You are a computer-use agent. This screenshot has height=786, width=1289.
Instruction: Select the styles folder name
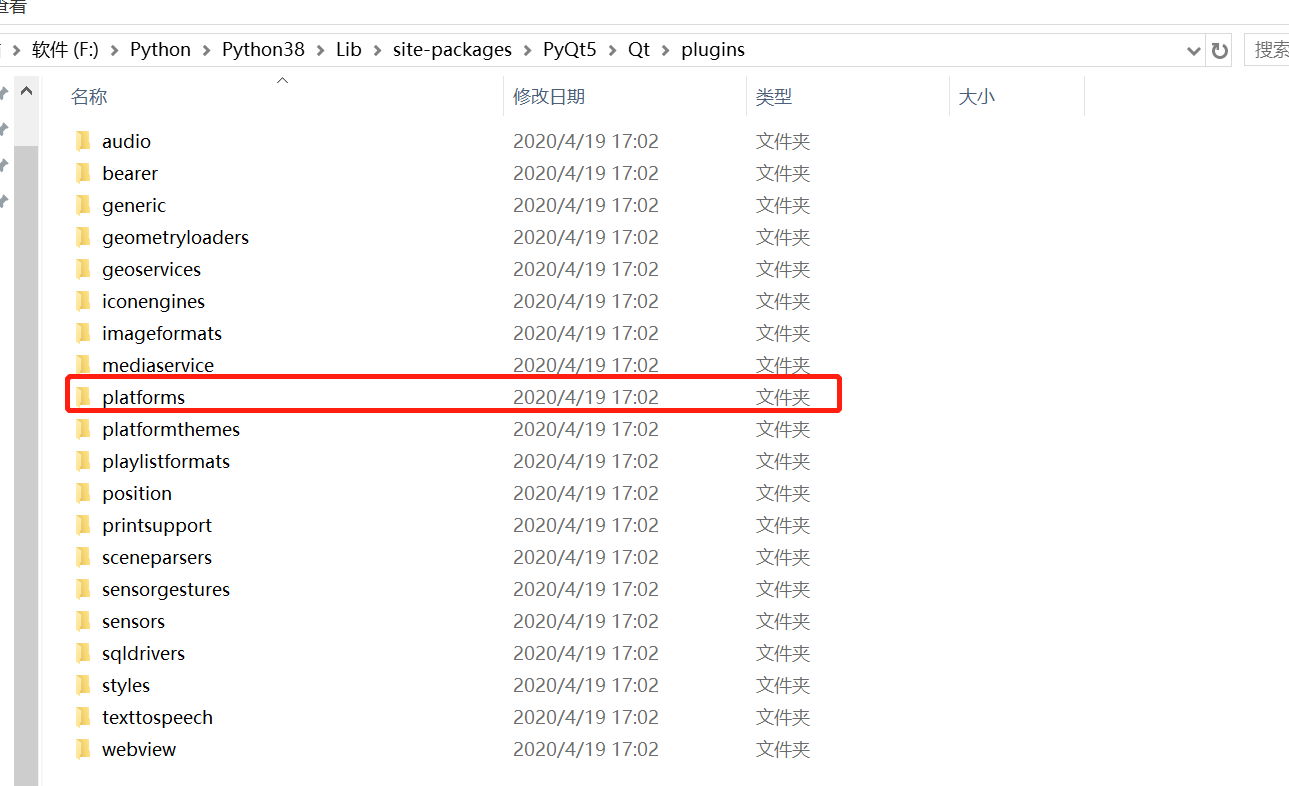tap(126, 685)
